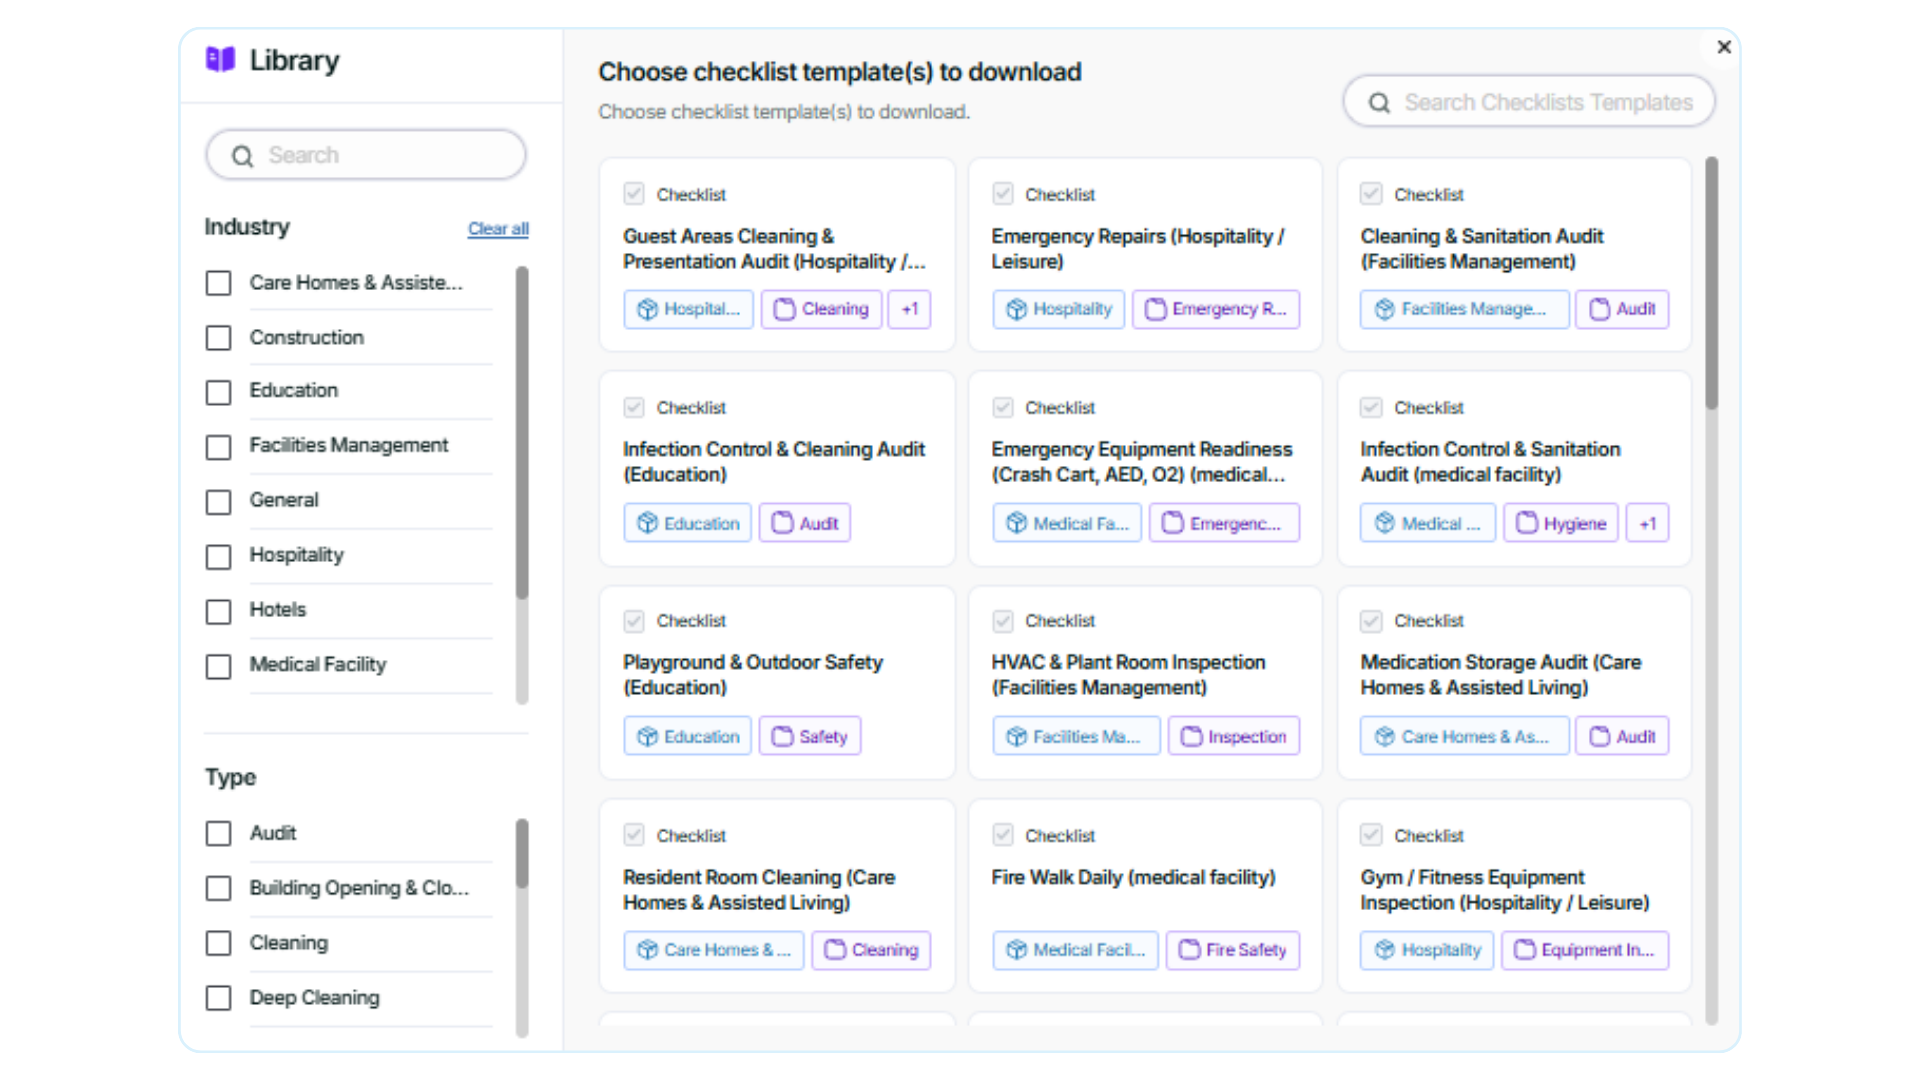Tick the Hotels industry checkbox
The width and height of the screenshot is (1920, 1080).
pos(218,612)
